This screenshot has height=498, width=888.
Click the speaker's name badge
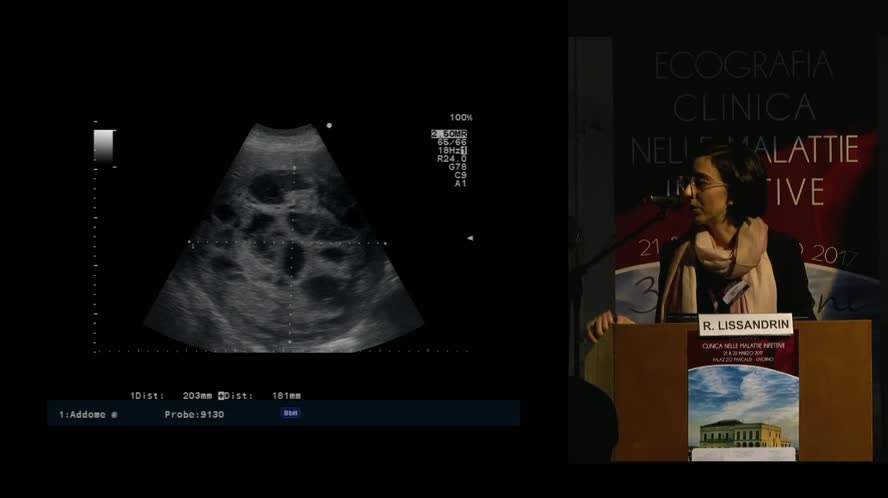734,290
